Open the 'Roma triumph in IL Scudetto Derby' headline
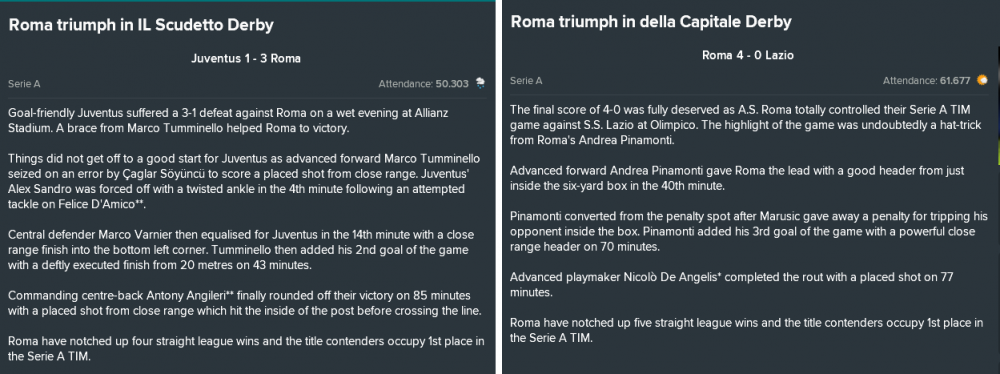The height and width of the screenshot is (374, 1000). click(141, 26)
